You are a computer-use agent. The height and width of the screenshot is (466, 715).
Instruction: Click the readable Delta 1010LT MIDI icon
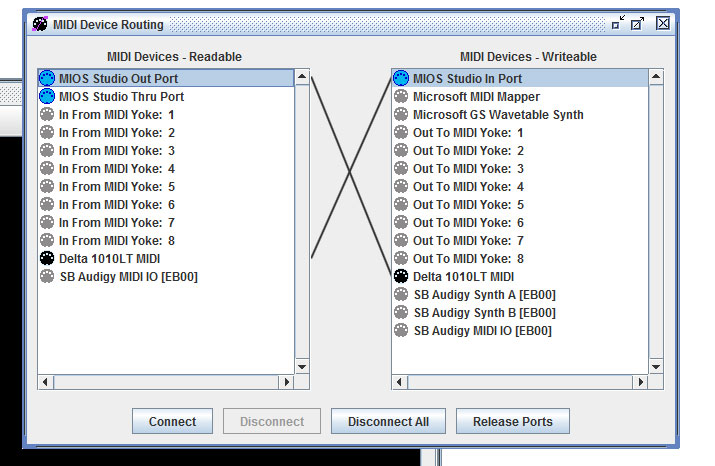point(46,258)
